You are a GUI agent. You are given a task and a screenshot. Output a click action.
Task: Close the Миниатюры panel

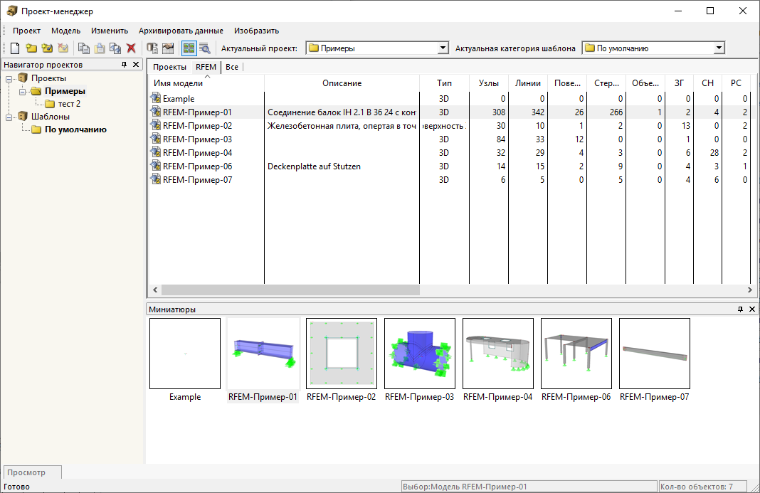[x=752, y=309]
